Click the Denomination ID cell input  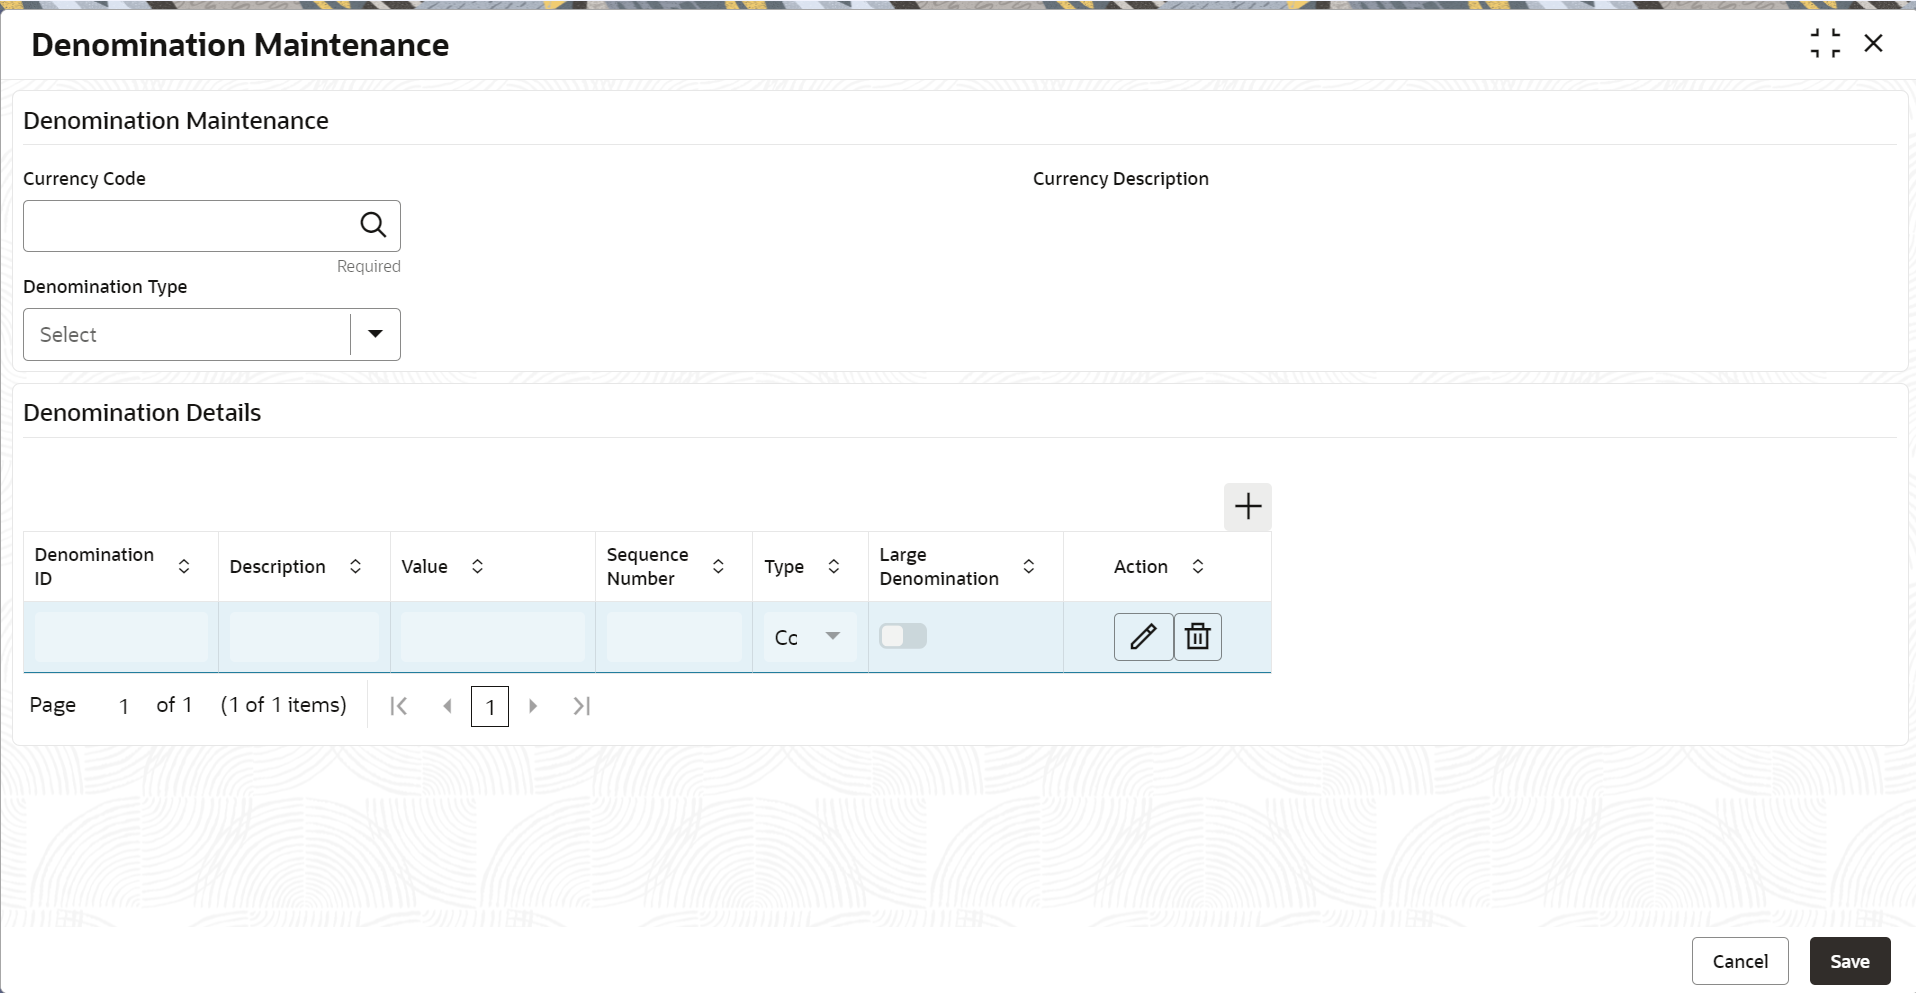(x=121, y=637)
